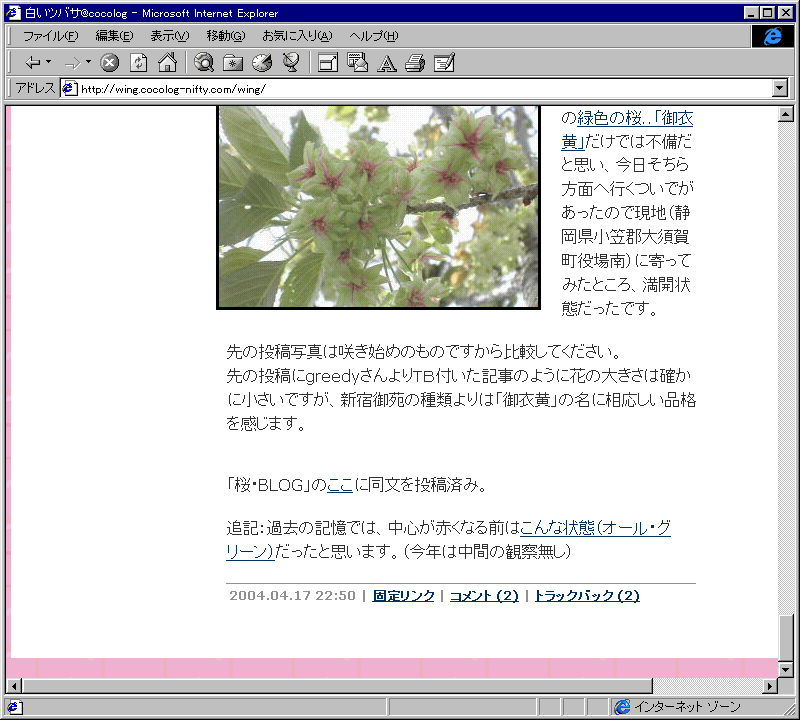The width and height of the screenshot is (800, 720).
Task: Click the timestamp 2004.04.17 22:50
Action: [292, 595]
